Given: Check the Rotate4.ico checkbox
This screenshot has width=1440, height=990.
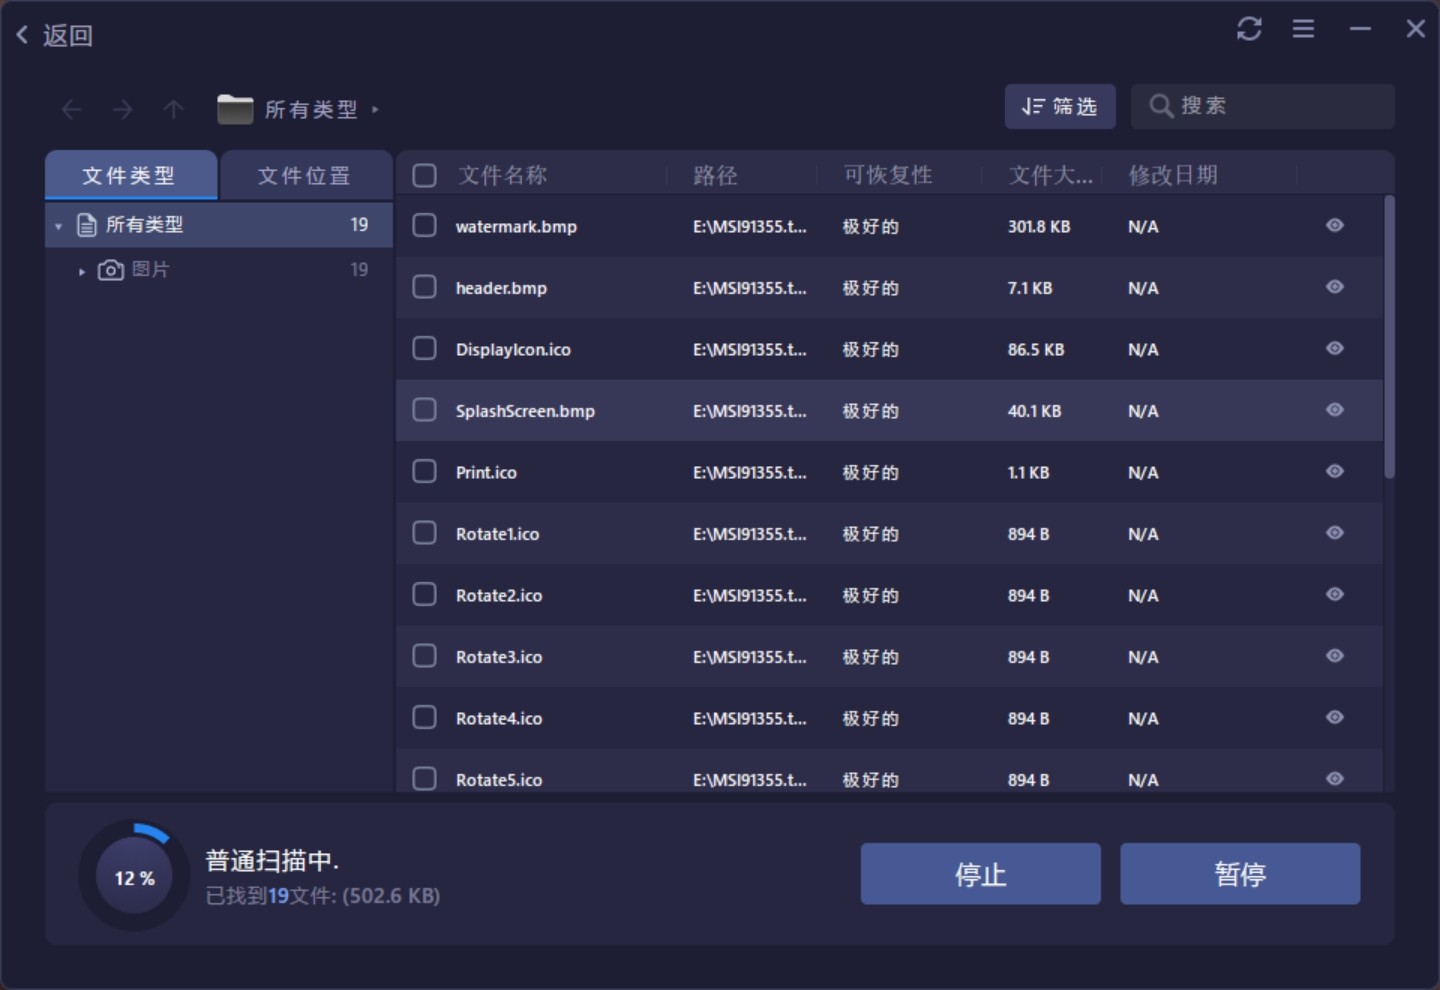Looking at the screenshot, I should (x=424, y=718).
